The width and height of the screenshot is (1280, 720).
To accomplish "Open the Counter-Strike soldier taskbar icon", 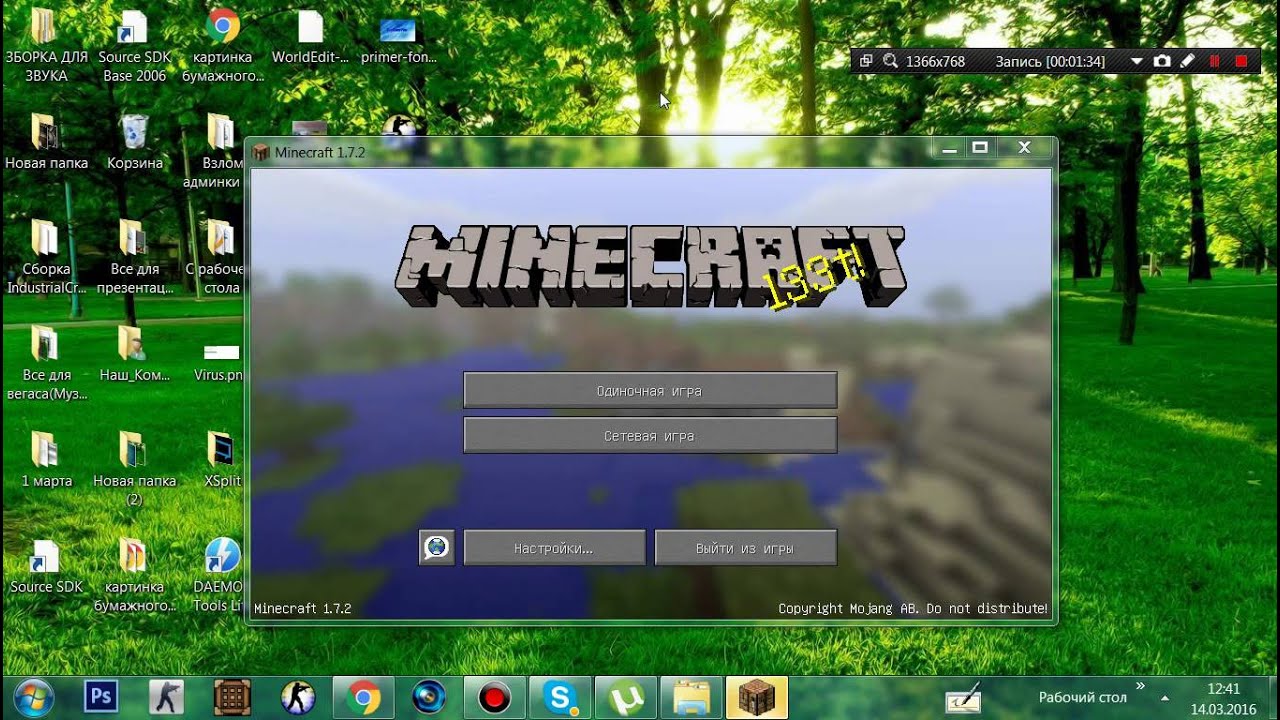I will (x=166, y=697).
